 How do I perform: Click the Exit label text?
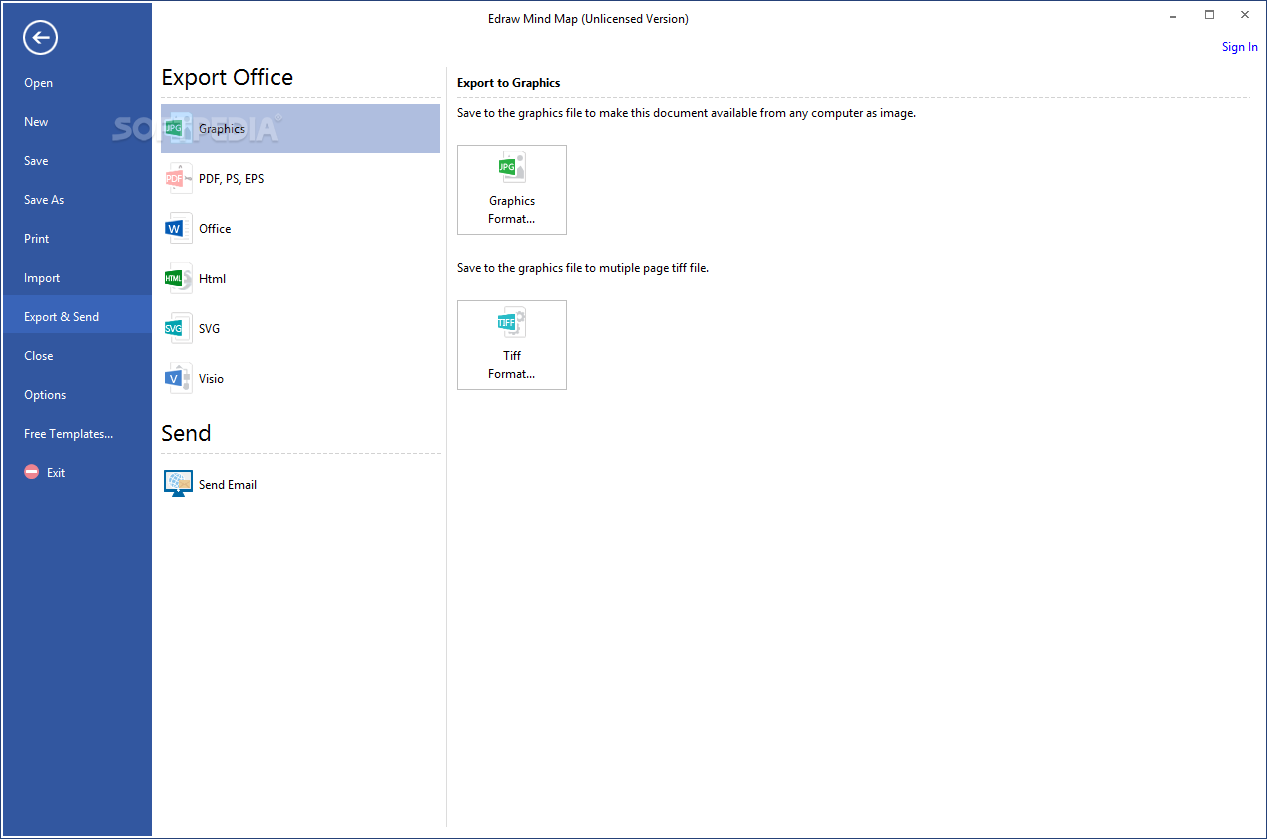56,473
